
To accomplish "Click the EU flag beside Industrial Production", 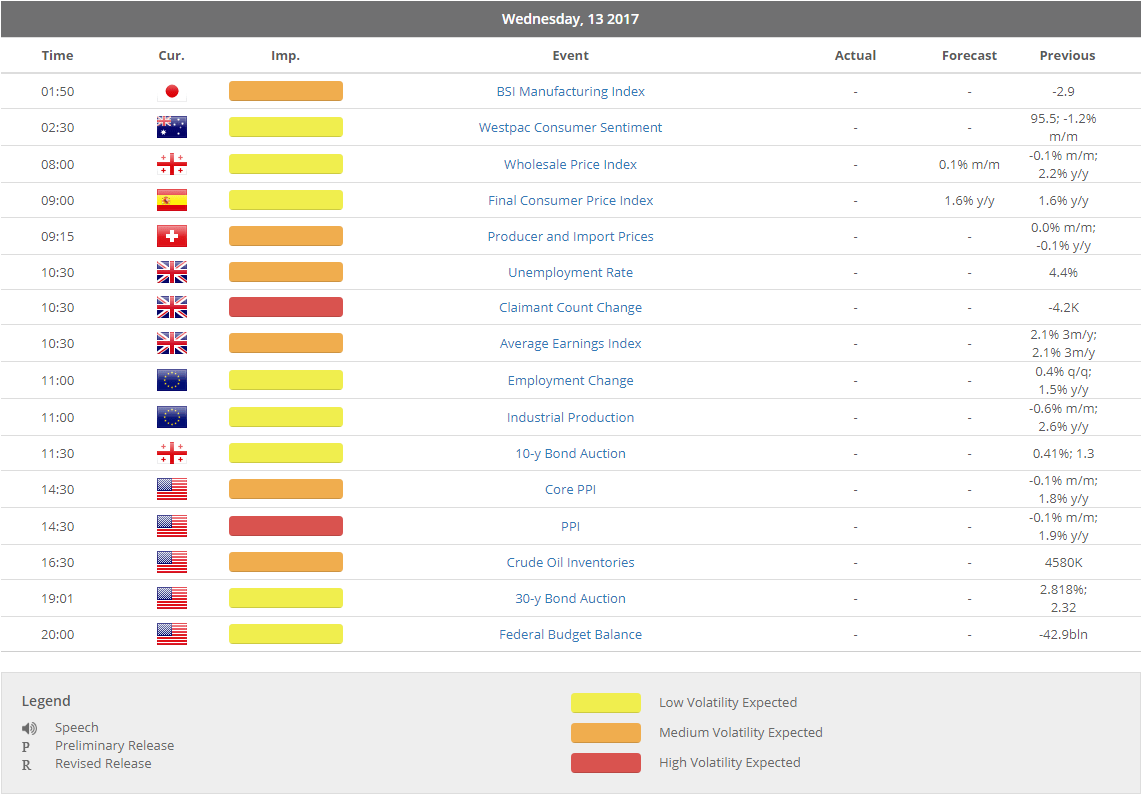I will click(171, 418).
